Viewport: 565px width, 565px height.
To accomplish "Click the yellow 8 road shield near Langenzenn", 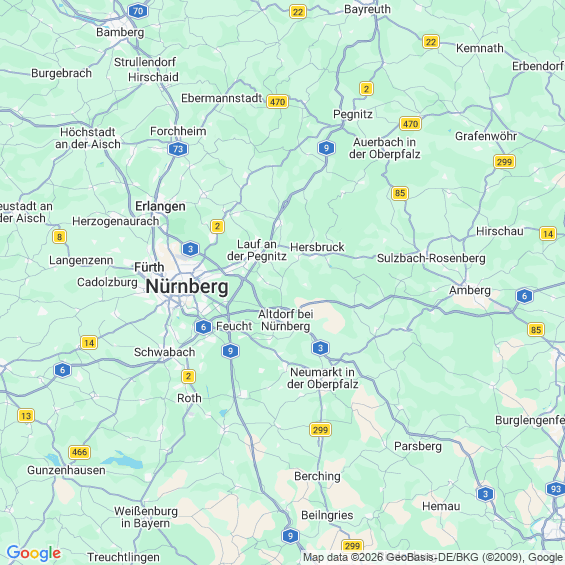I will pyautogui.click(x=59, y=237).
